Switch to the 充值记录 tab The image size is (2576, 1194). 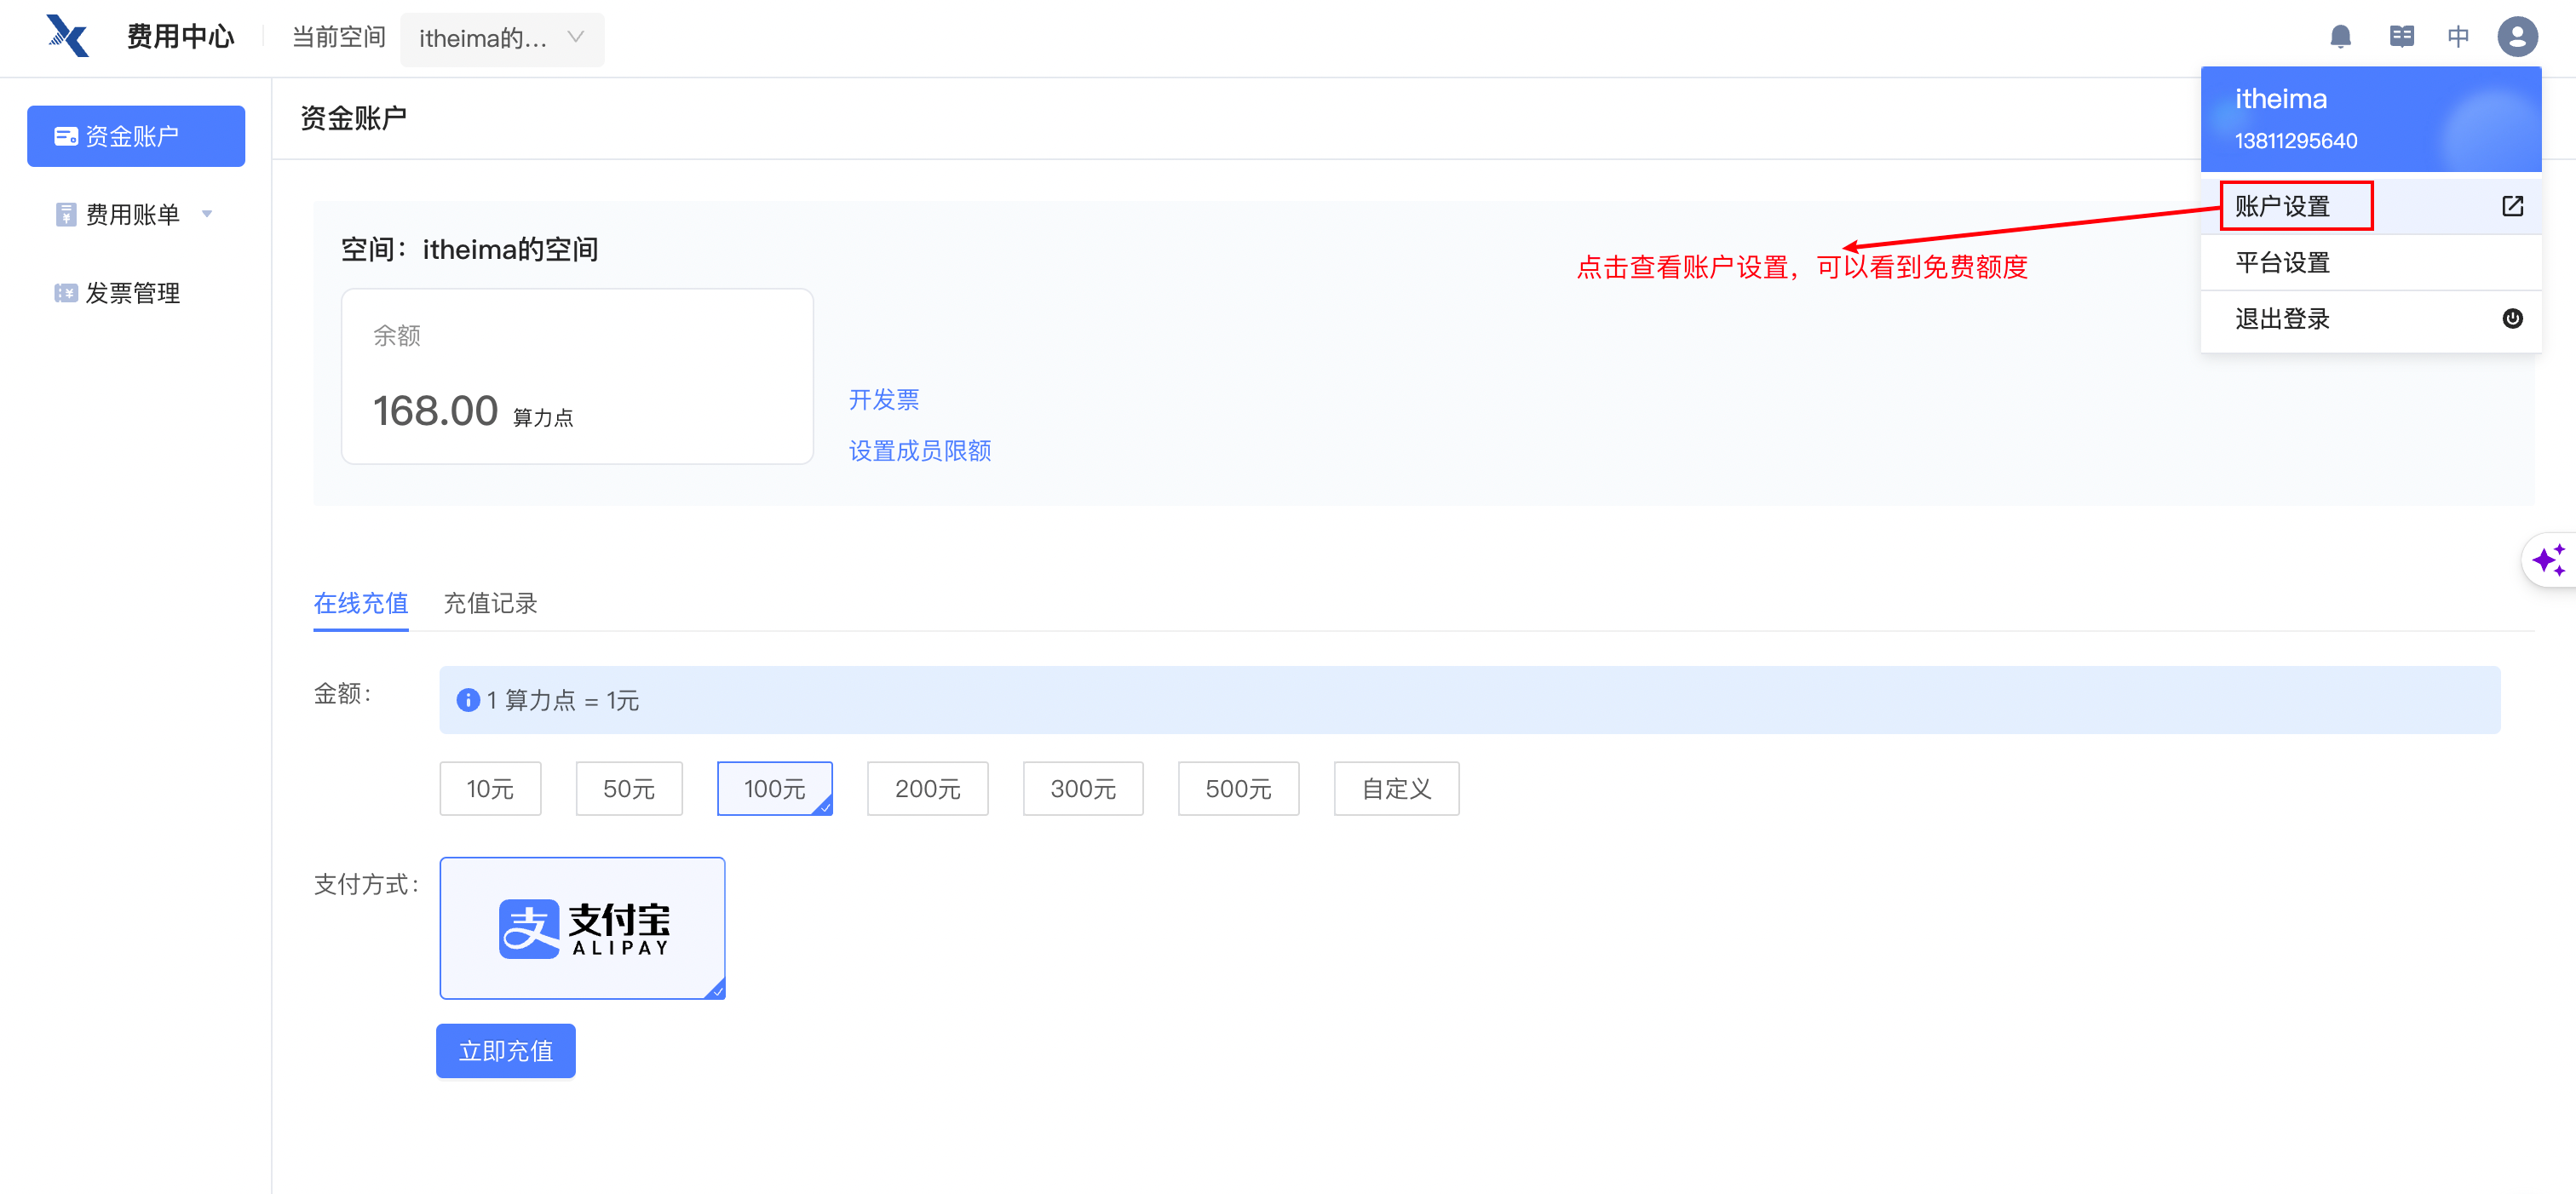point(490,603)
